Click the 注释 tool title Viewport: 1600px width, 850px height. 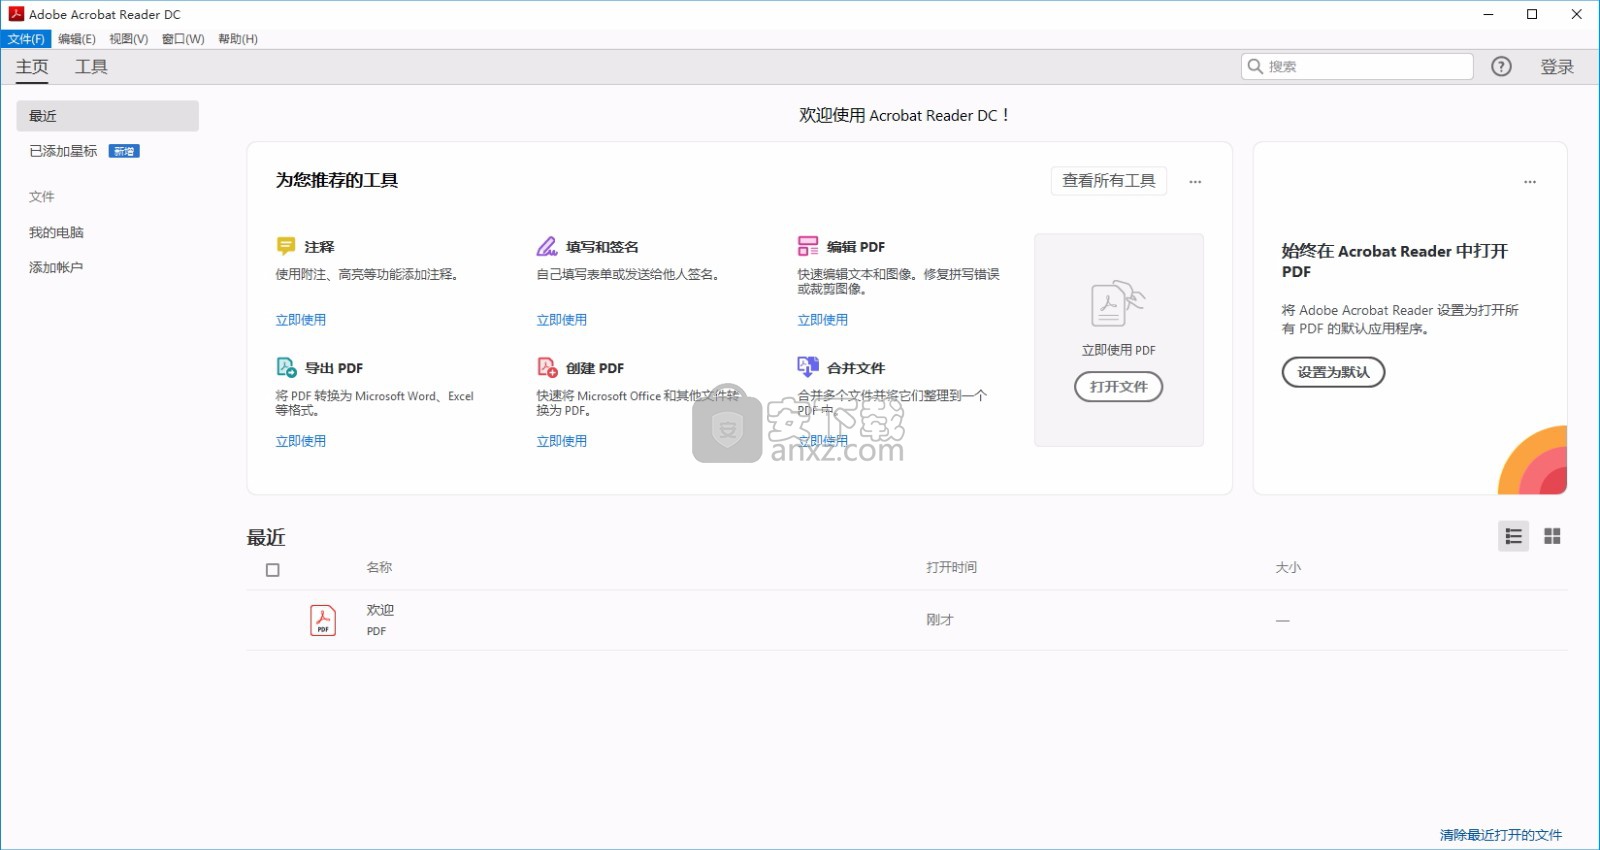320,247
